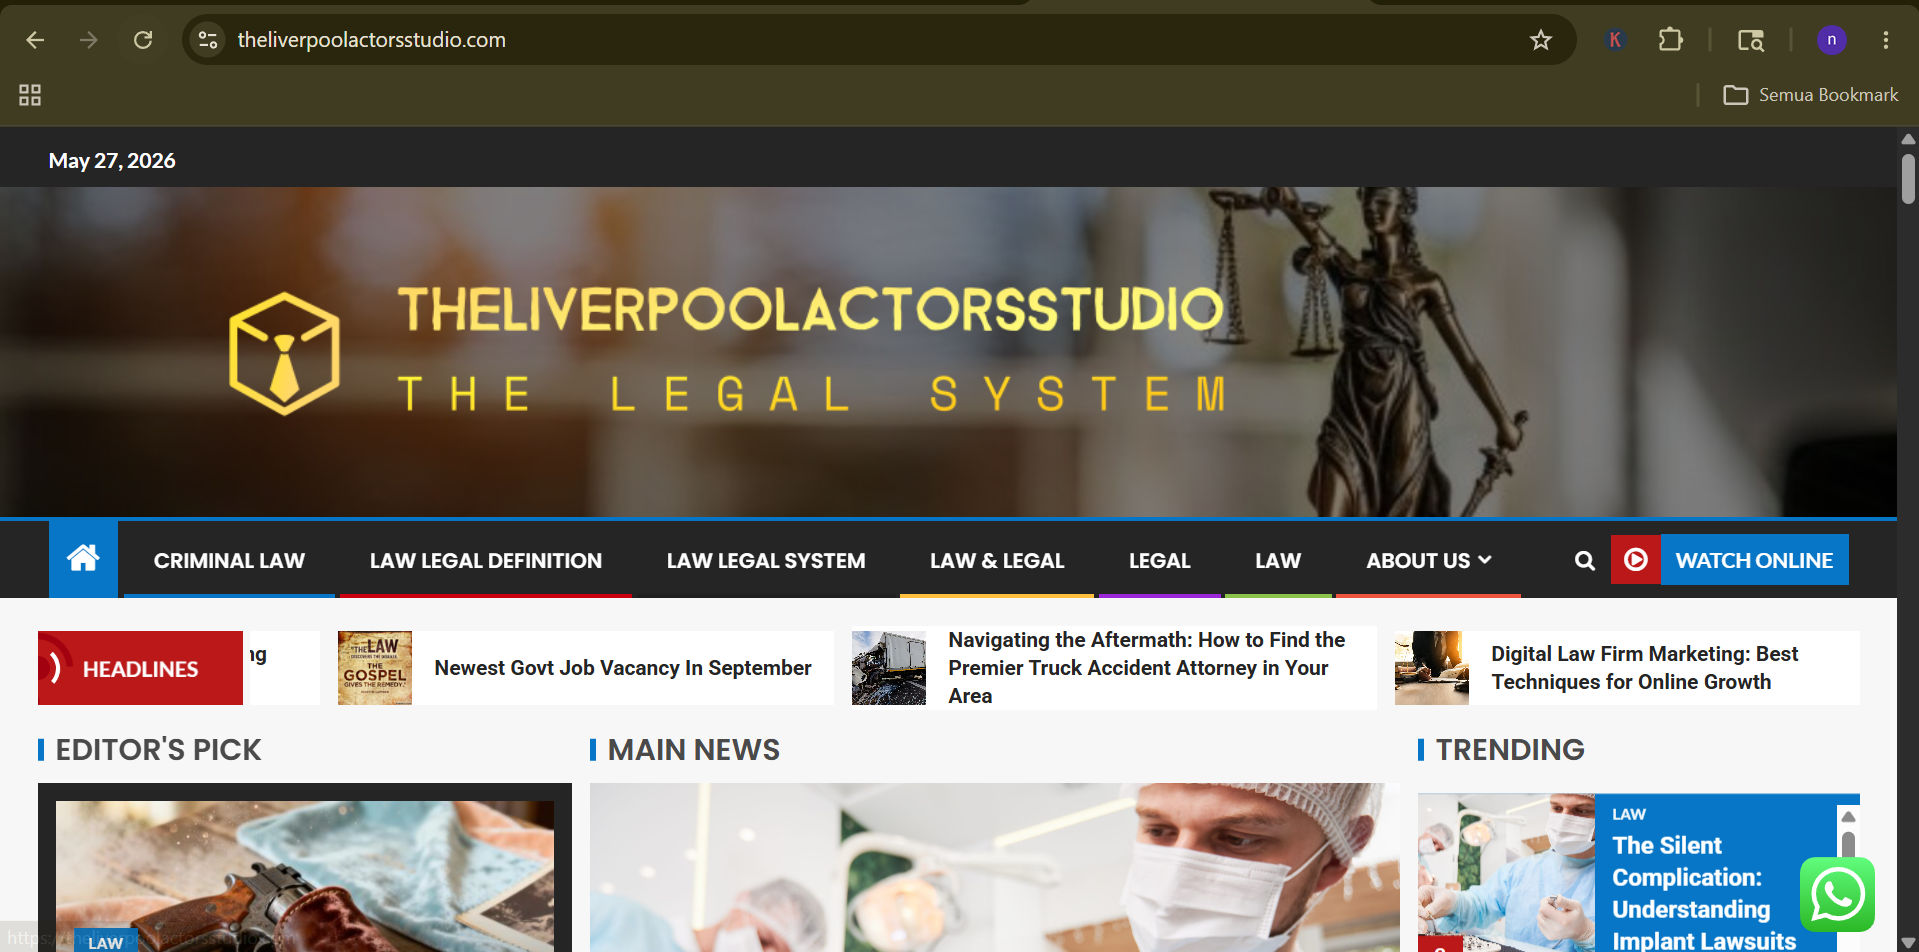Open site information icon in address bar
Image resolution: width=1919 pixels, height=952 pixels.
pos(208,40)
